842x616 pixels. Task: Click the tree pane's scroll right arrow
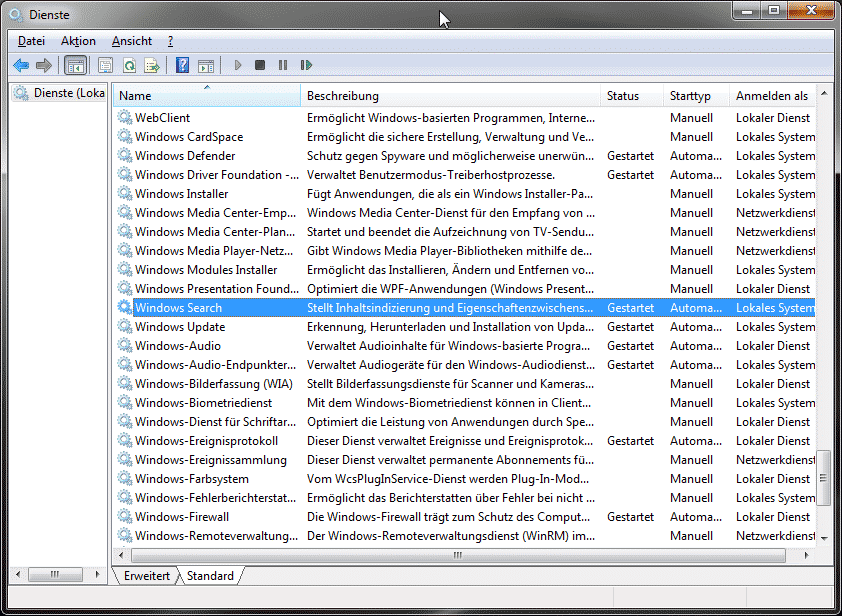point(98,575)
